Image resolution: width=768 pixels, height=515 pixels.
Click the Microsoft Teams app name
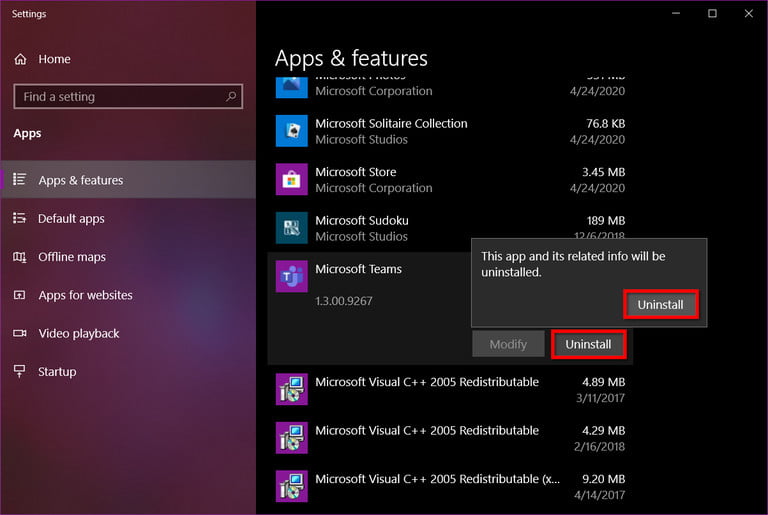[358, 269]
